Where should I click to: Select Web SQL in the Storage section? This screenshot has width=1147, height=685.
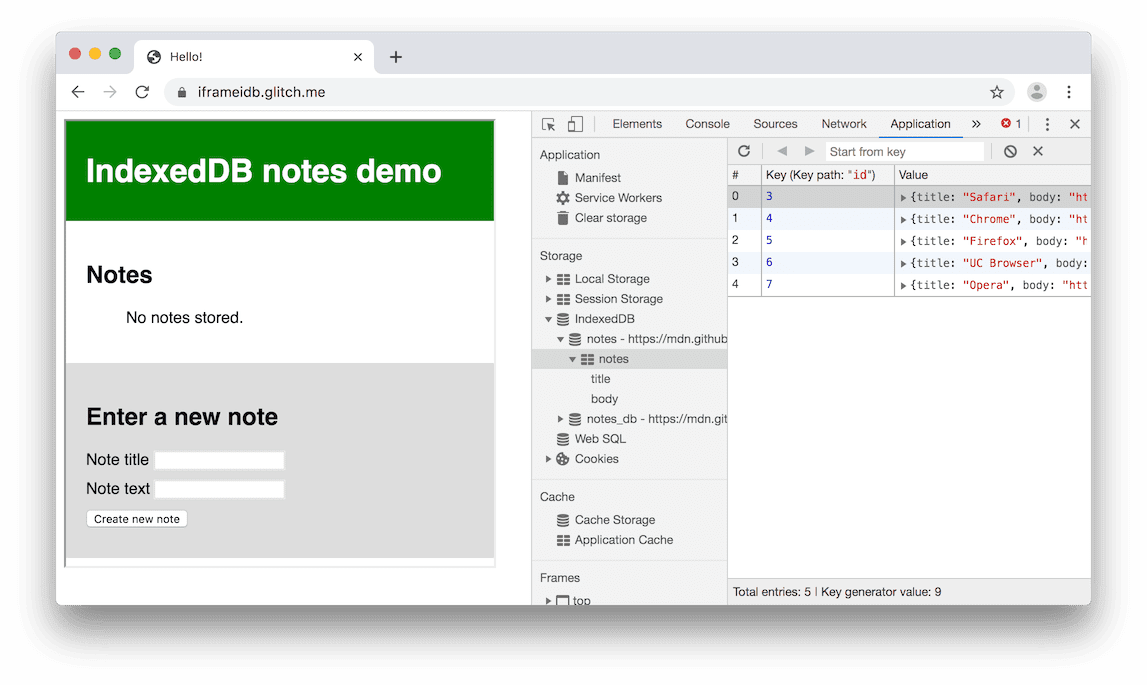point(601,438)
